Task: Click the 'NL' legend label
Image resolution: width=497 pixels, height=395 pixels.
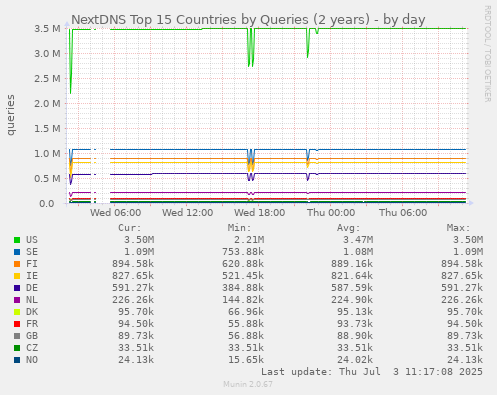Action: point(32,300)
